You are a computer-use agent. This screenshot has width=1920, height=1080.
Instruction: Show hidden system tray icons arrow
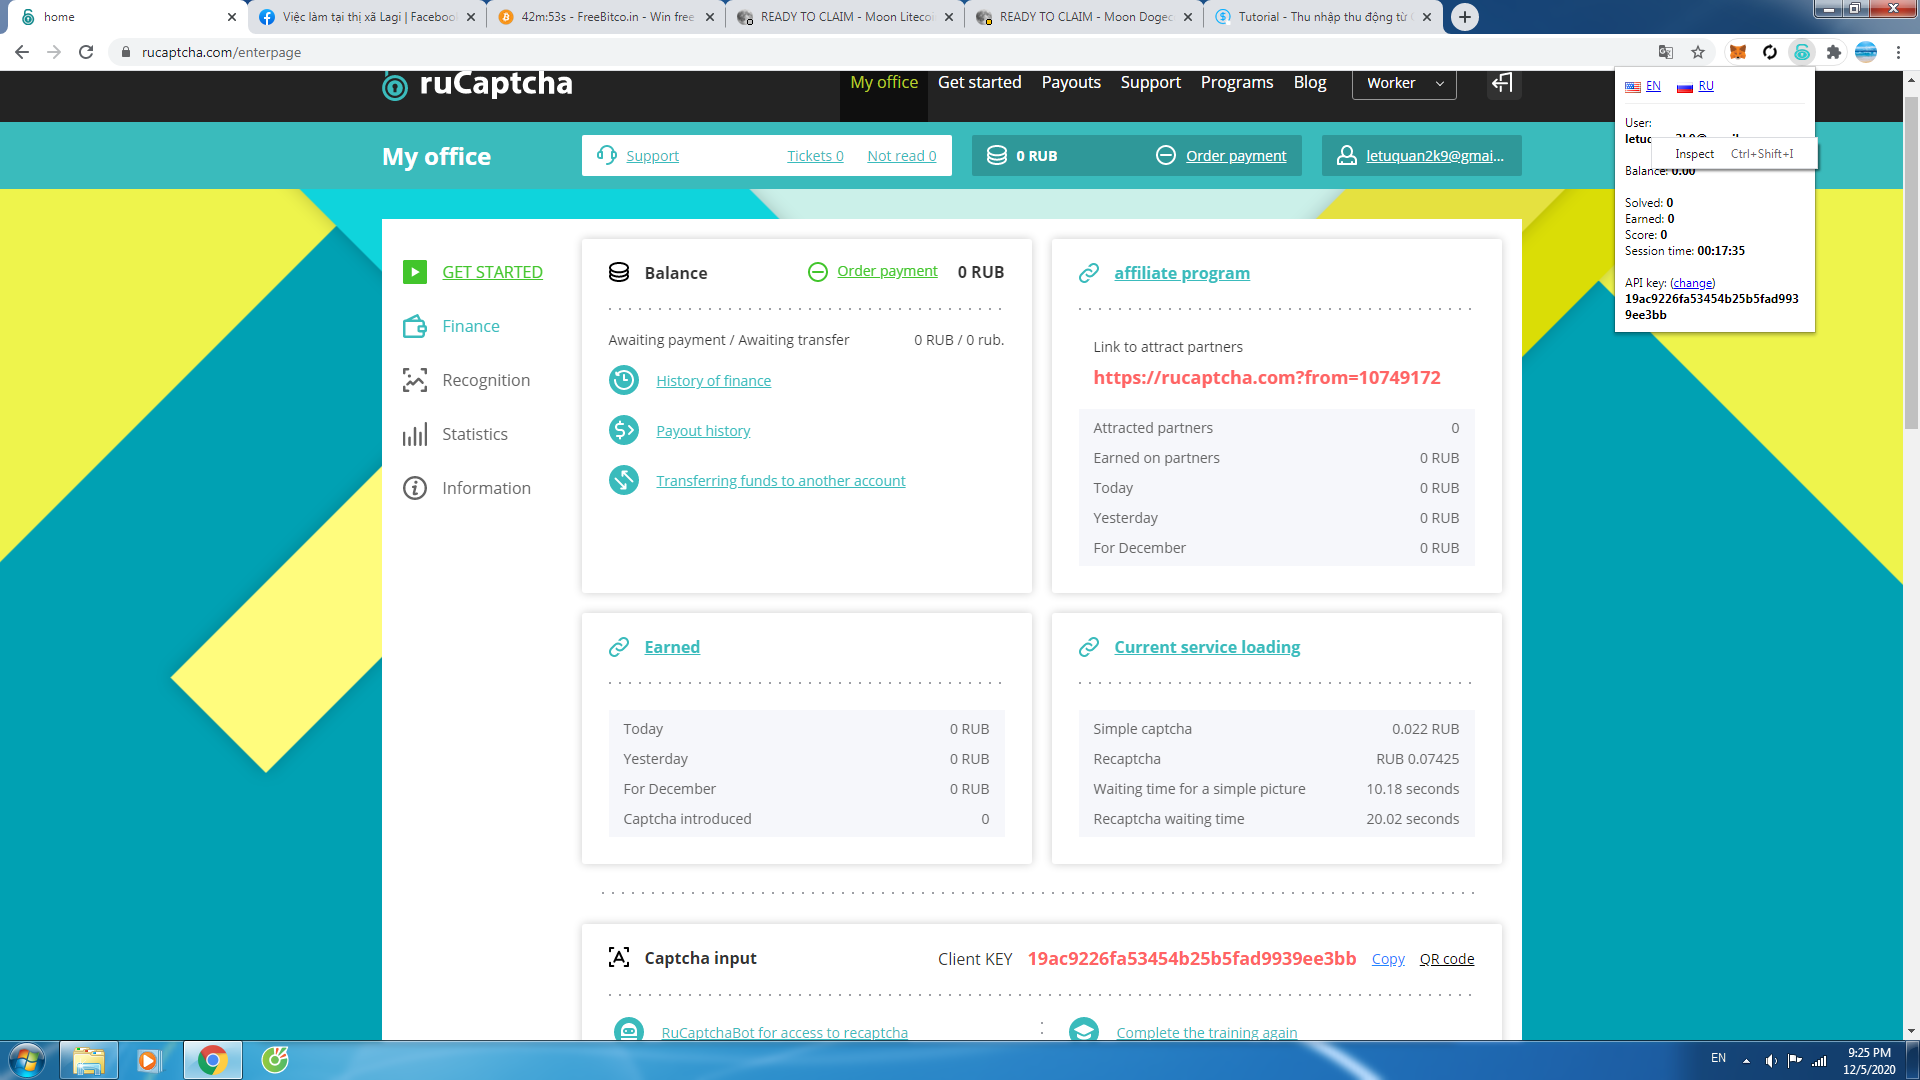[x=1746, y=1060]
